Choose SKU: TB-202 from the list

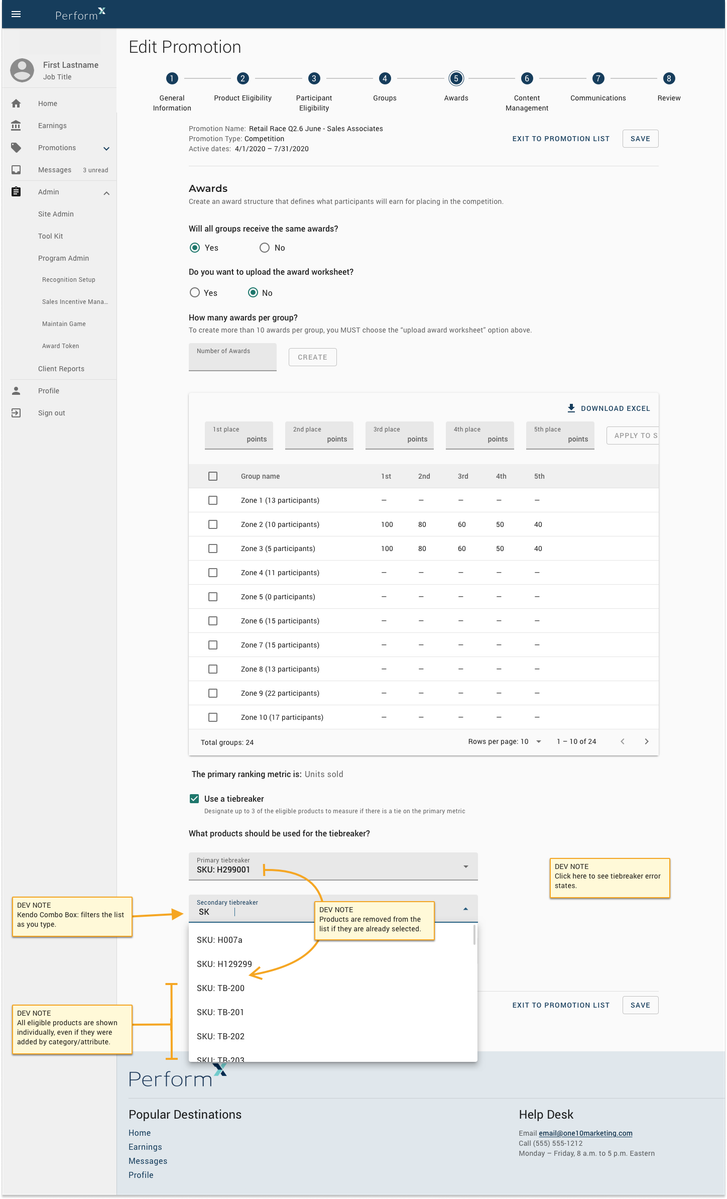click(331, 1036)
